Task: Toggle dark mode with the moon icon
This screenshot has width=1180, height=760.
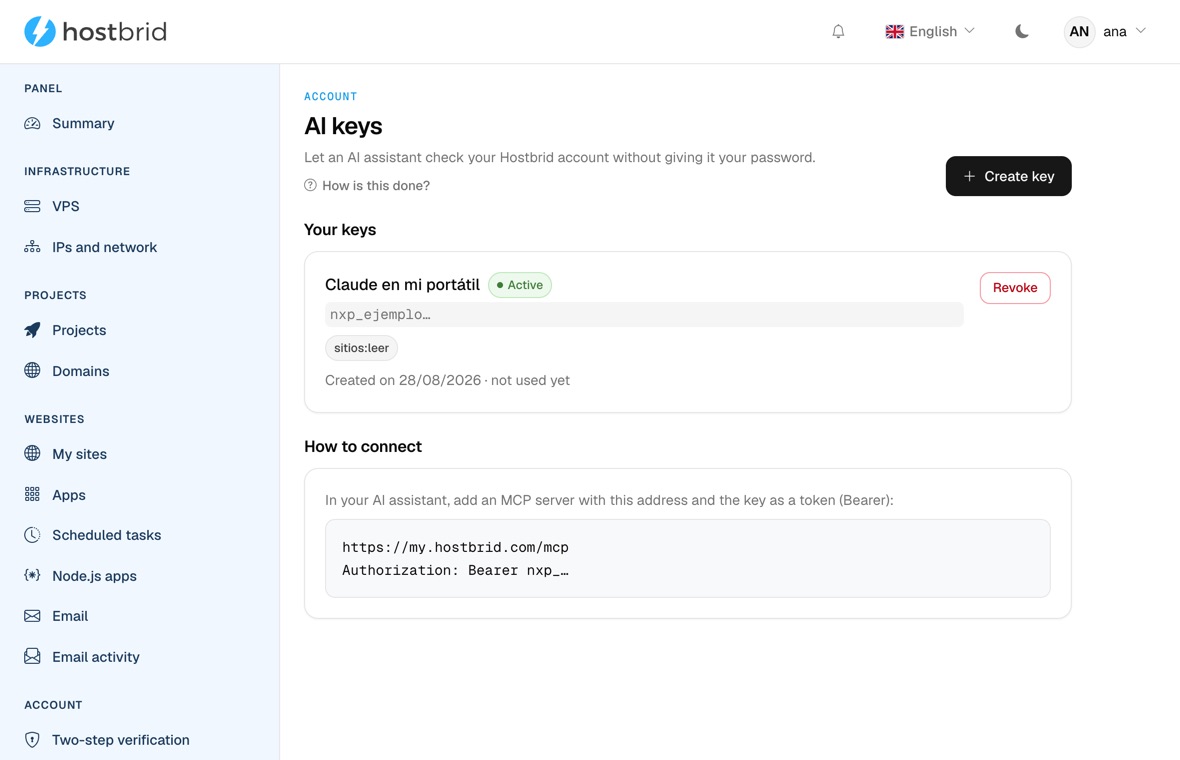Action: pyautogui.click(x=1021, y=32)
